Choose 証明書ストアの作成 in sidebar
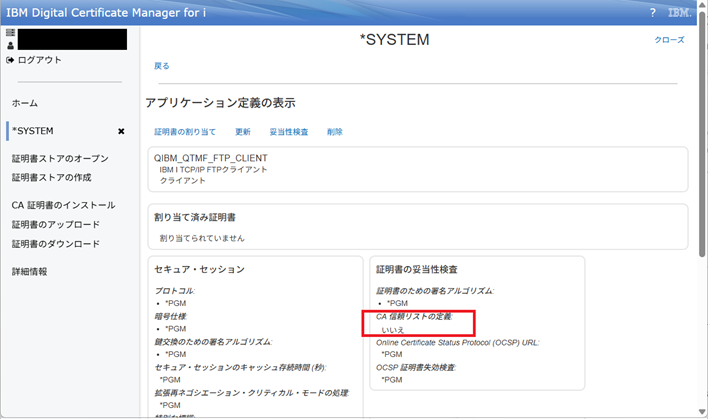Screen dimensions: 708x419 (51, 177)
